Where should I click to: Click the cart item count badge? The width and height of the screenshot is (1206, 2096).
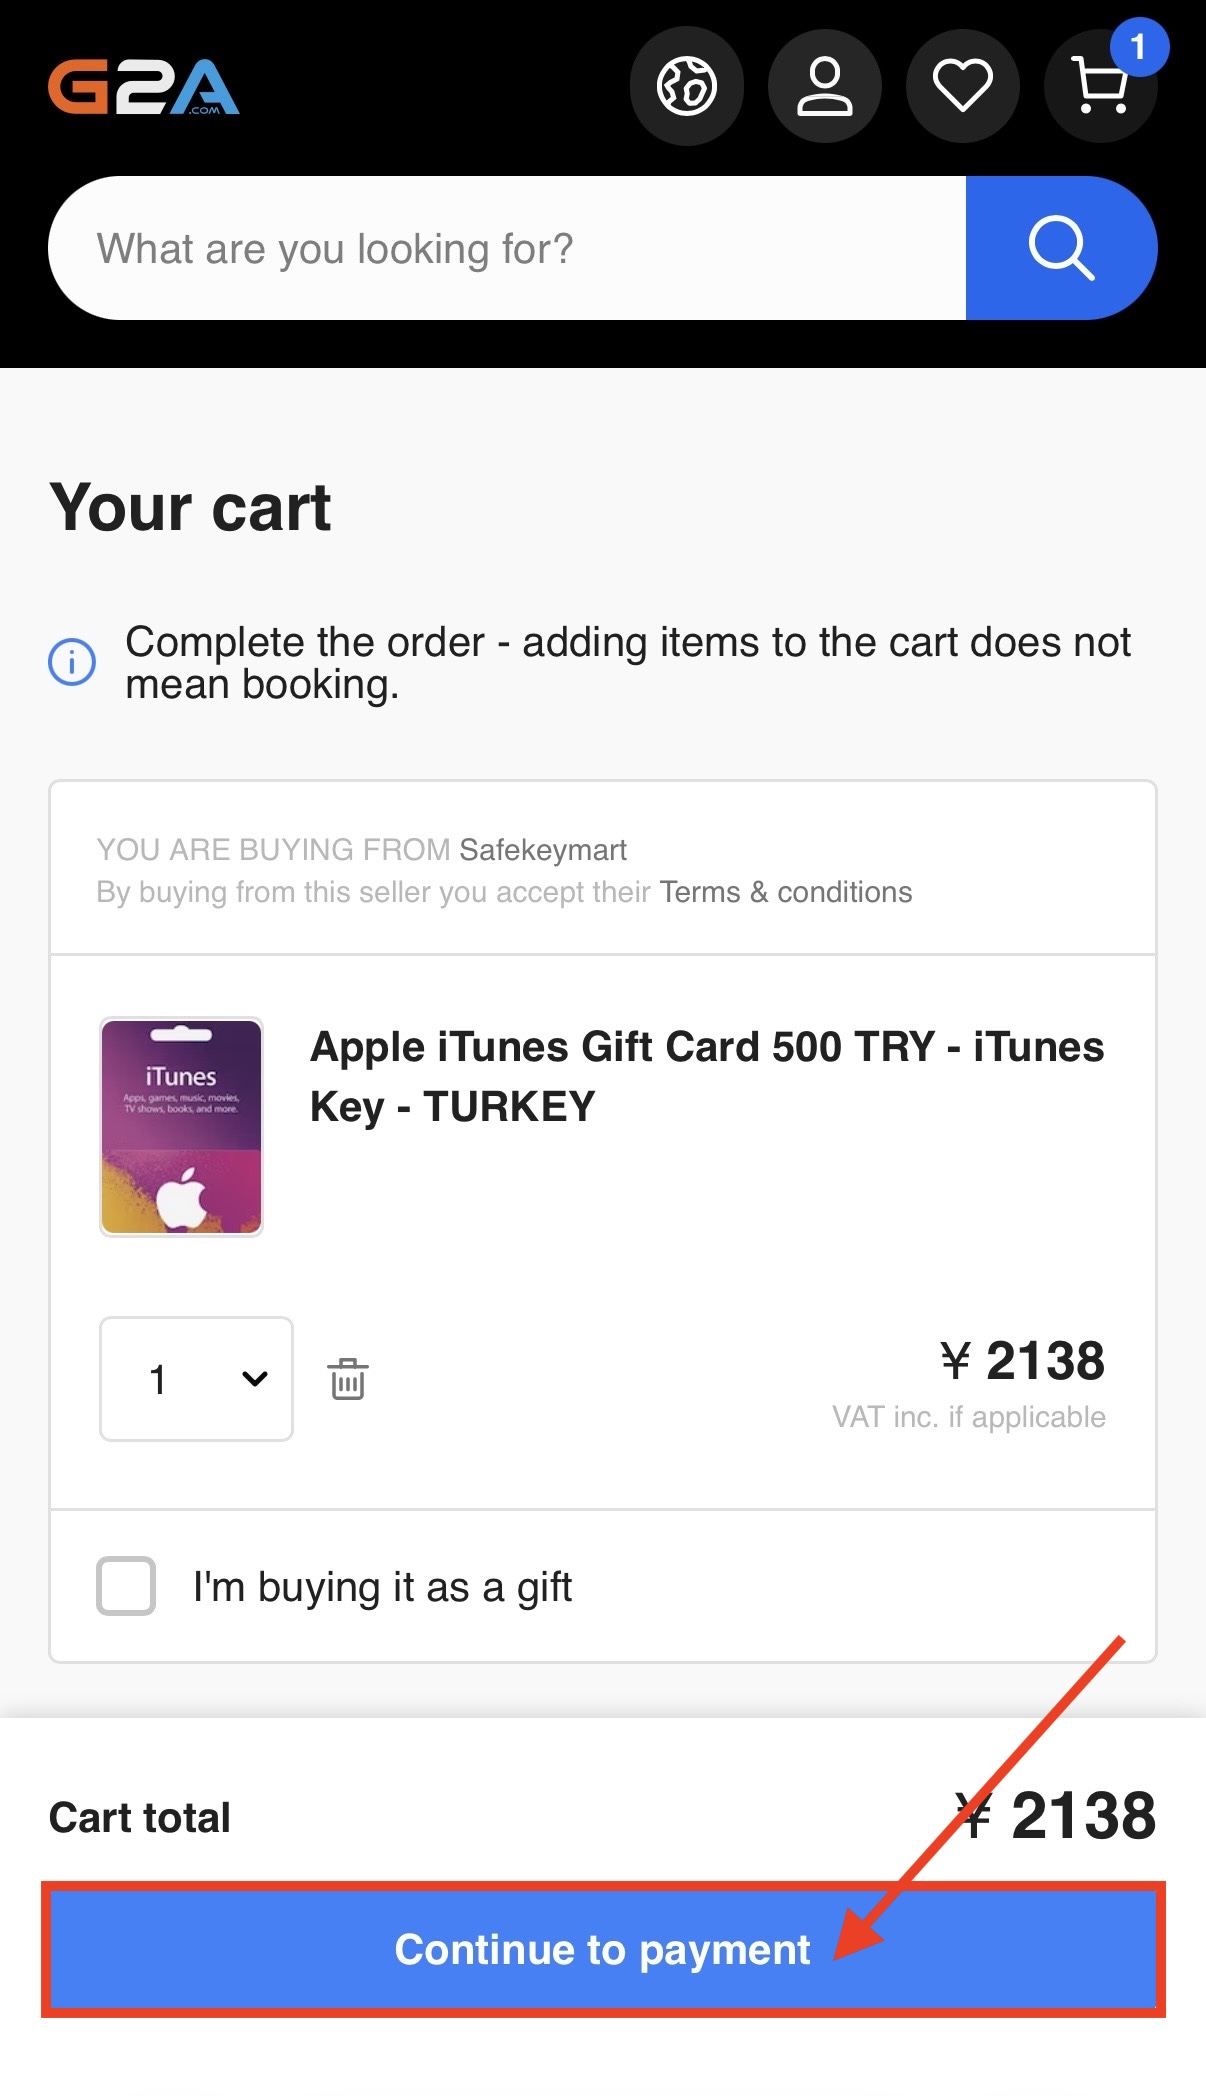1138,47
